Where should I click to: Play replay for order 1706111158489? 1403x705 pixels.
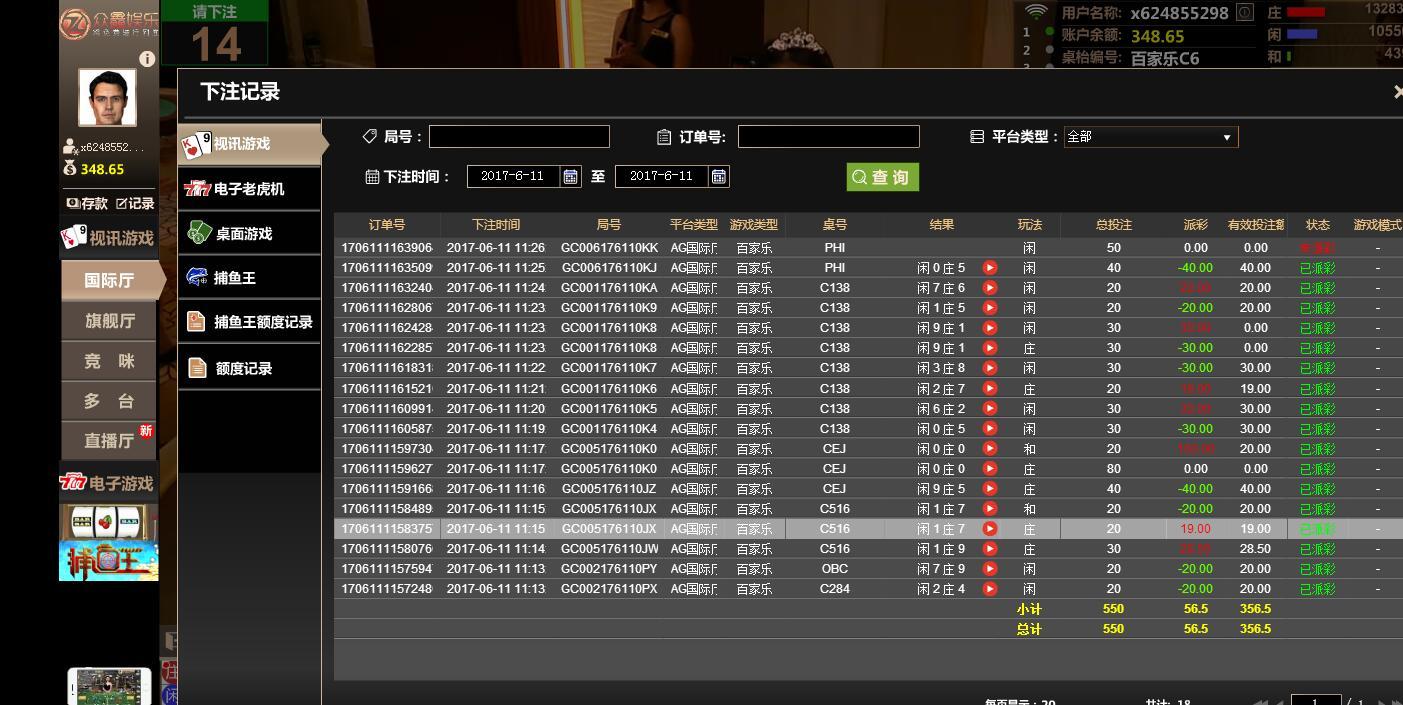[989, 508]
